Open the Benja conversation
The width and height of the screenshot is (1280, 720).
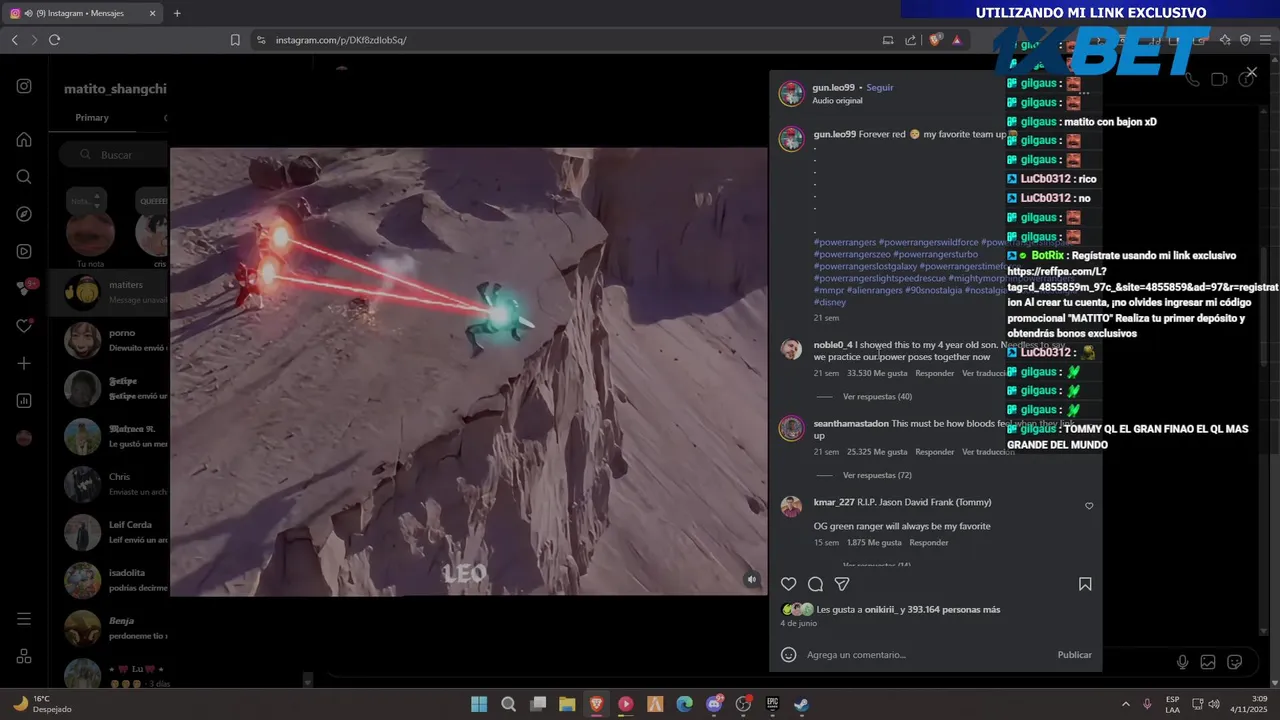coord(109,628)
